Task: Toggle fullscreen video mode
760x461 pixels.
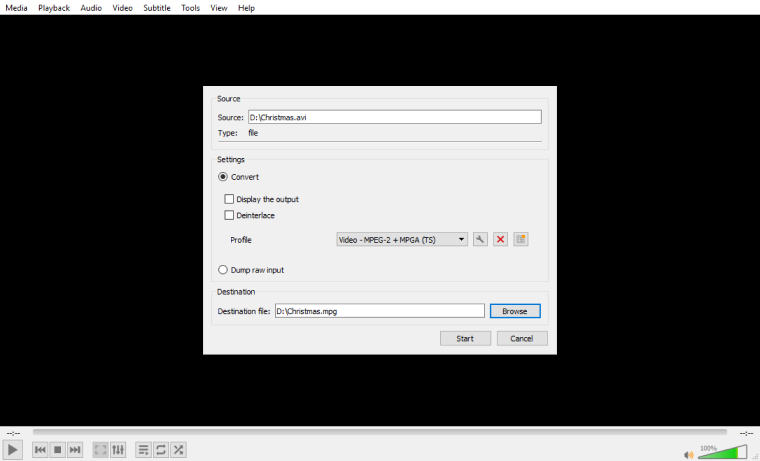Action: point(100,450)
